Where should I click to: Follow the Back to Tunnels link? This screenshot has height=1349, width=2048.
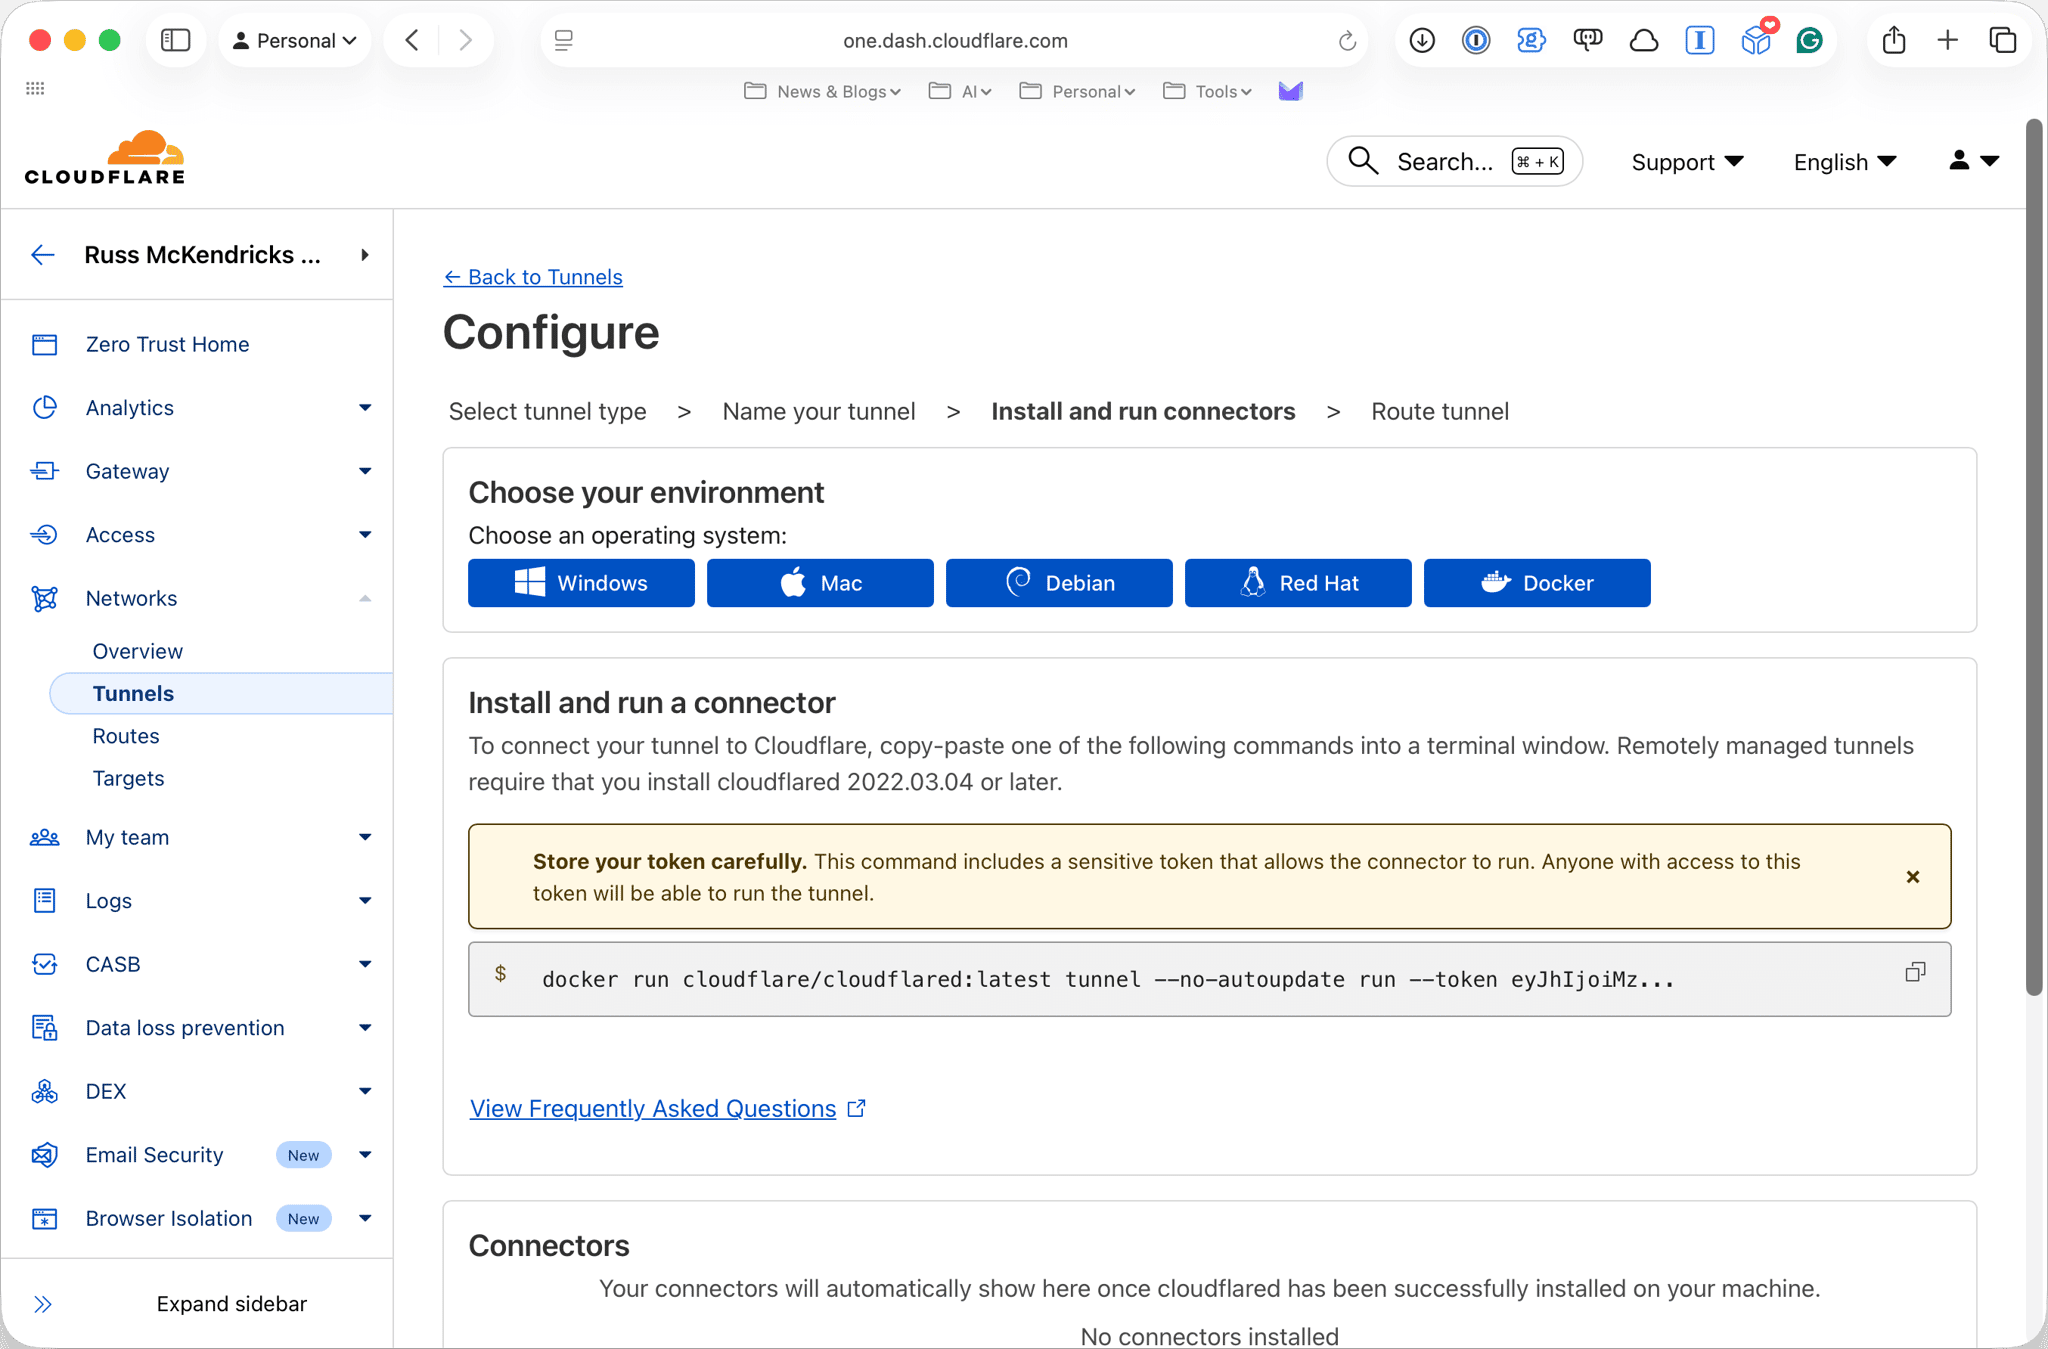(x=533, y=277)
